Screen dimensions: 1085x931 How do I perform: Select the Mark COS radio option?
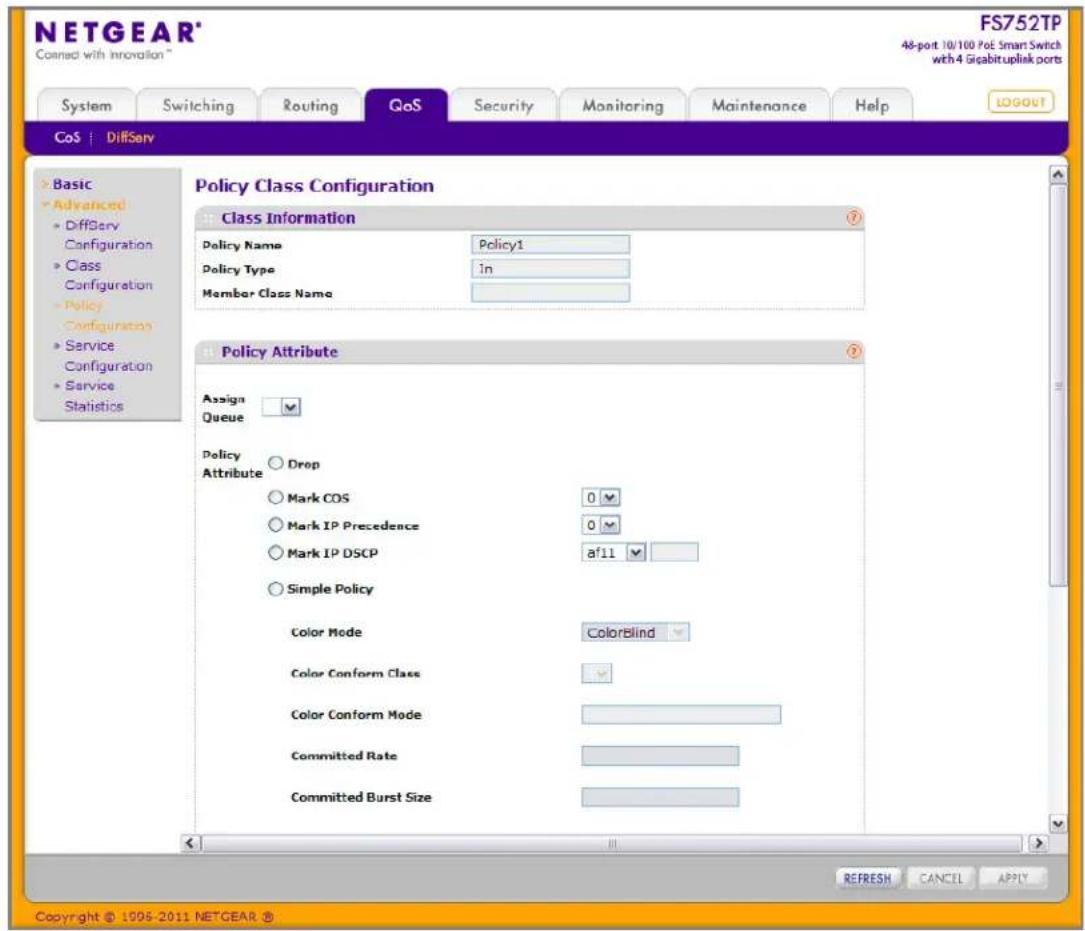pyautogui.click(x=275, y=497)
